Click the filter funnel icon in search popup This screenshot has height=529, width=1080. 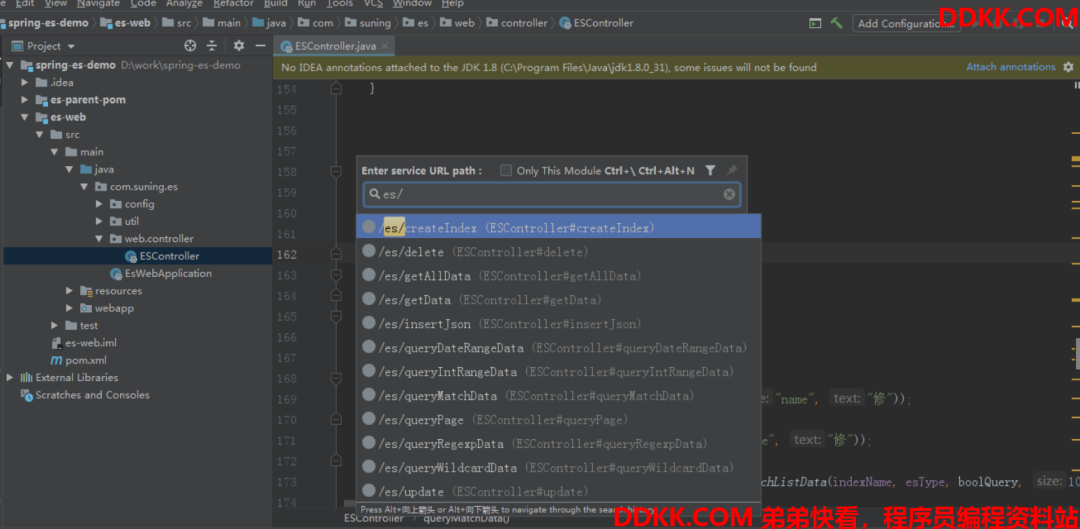710,170
